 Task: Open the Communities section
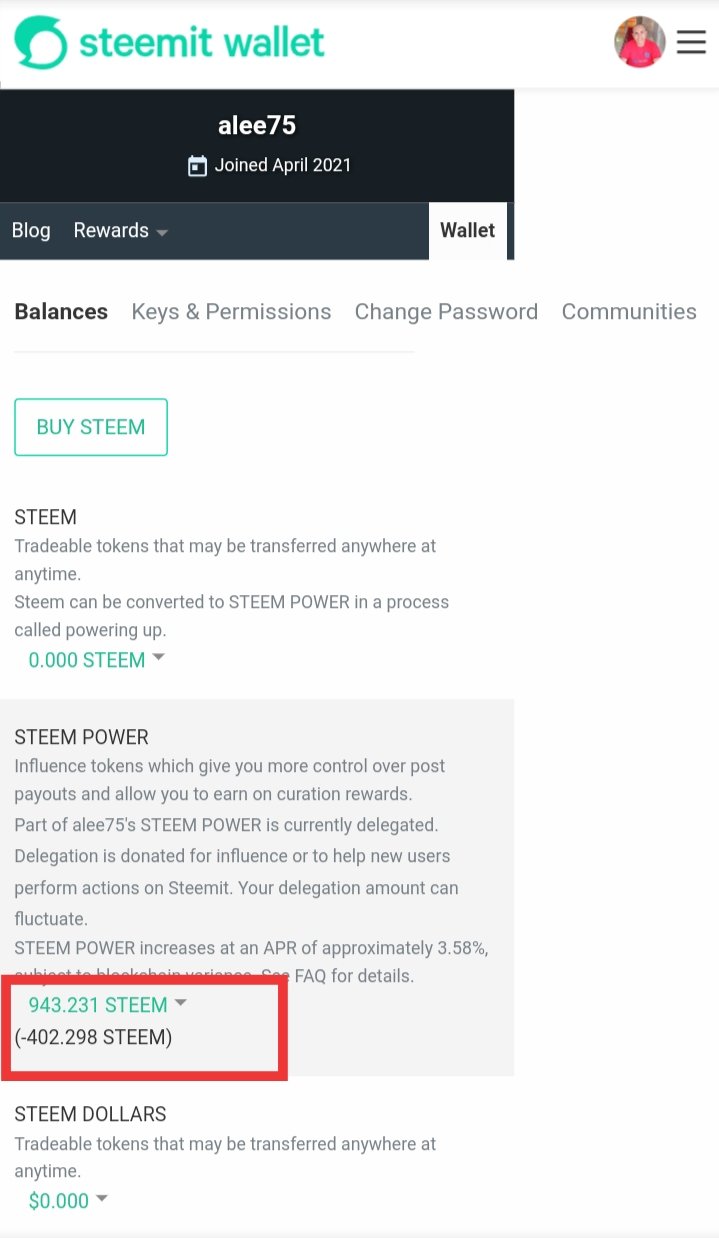629,312
